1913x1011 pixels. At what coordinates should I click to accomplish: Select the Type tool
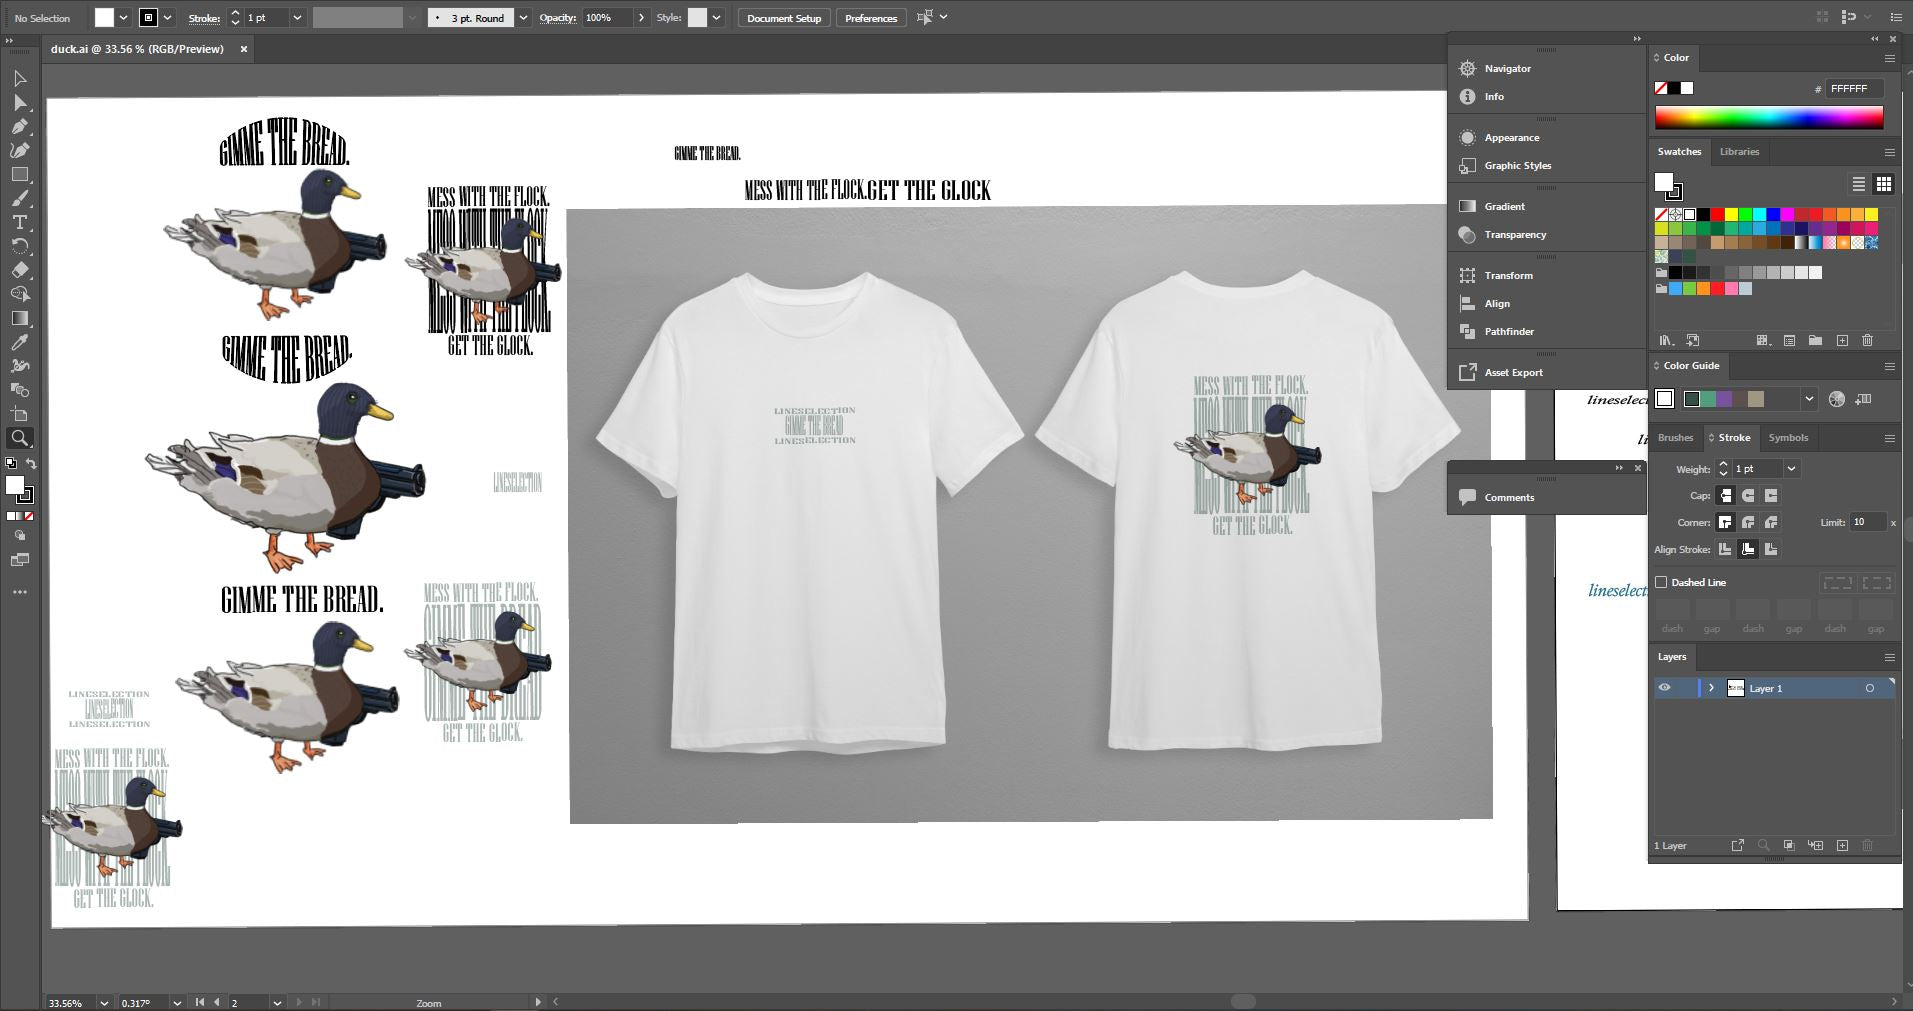[19, 222]
